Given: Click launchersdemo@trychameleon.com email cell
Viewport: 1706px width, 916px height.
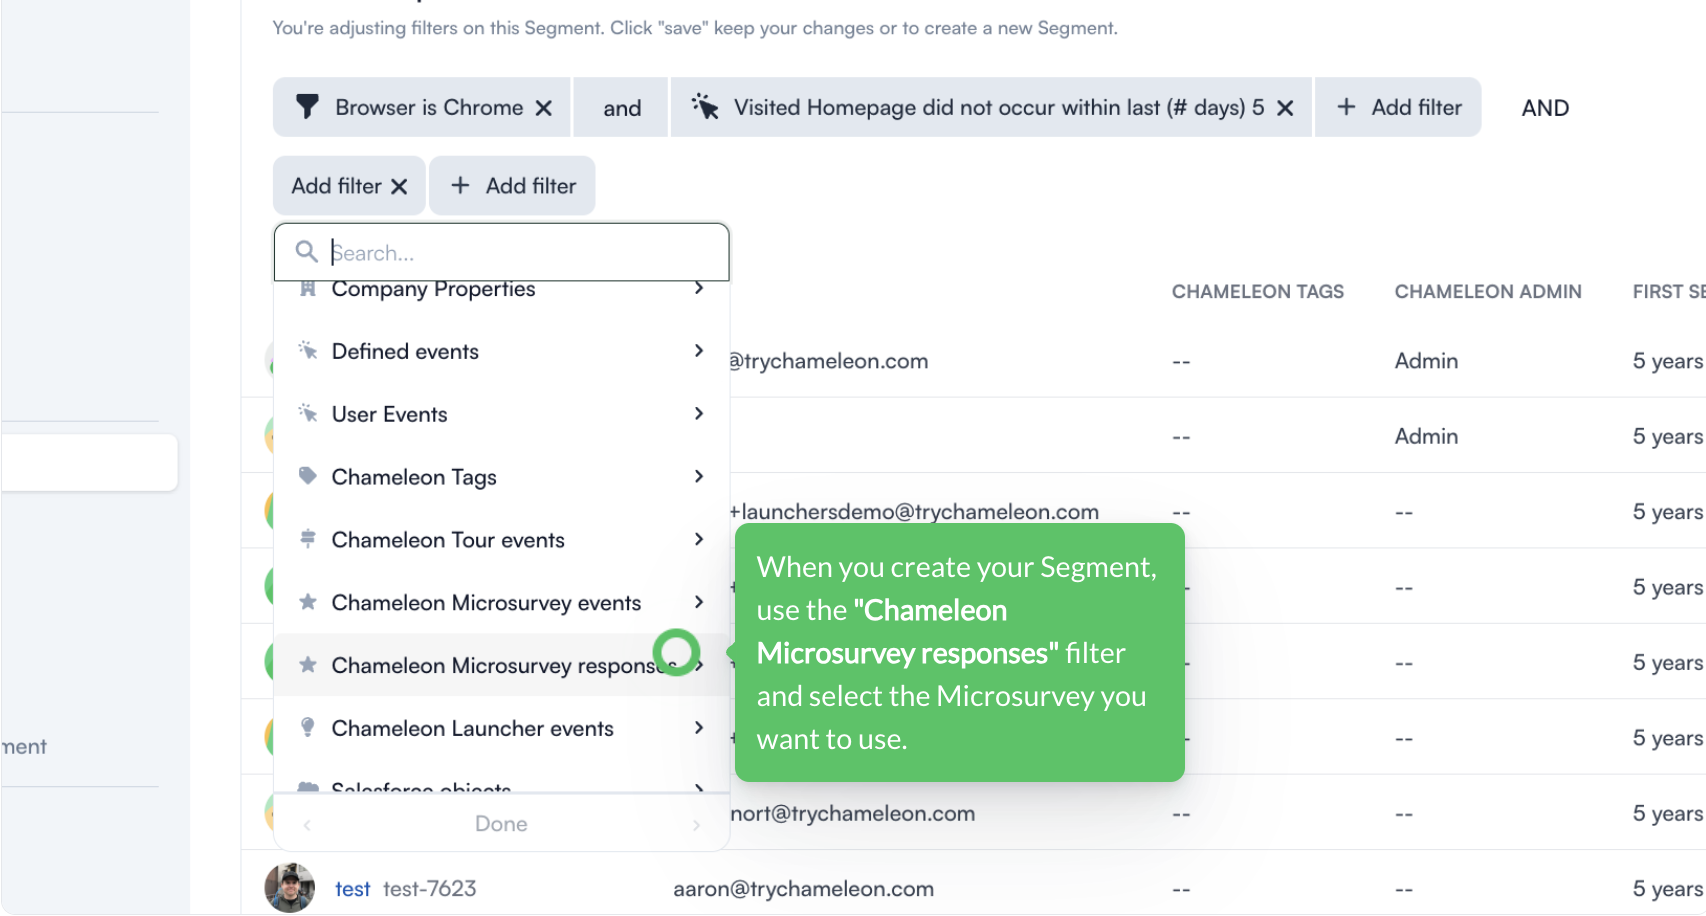Looking at the screenshot, I should coord(914,512).
